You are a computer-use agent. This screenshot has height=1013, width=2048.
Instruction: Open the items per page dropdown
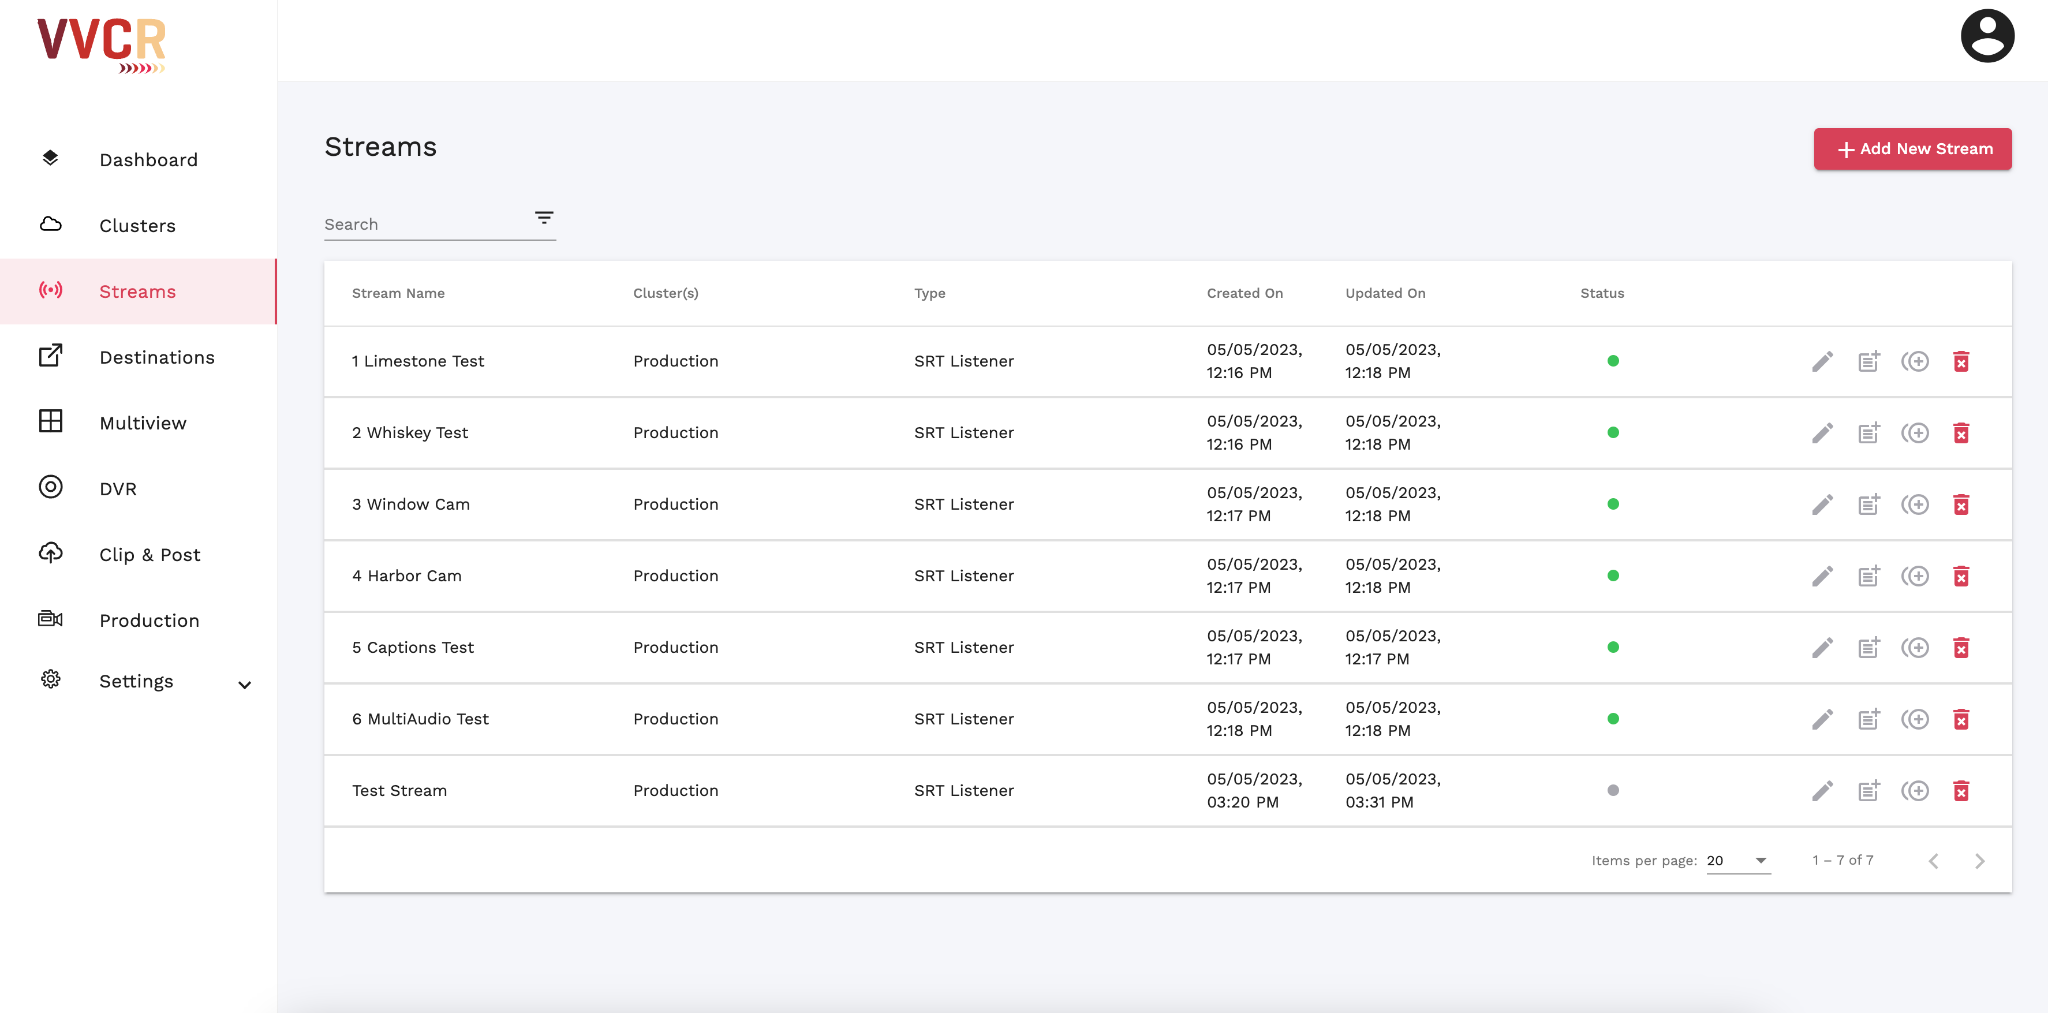pyautogui.click(x=1738, y=861)
